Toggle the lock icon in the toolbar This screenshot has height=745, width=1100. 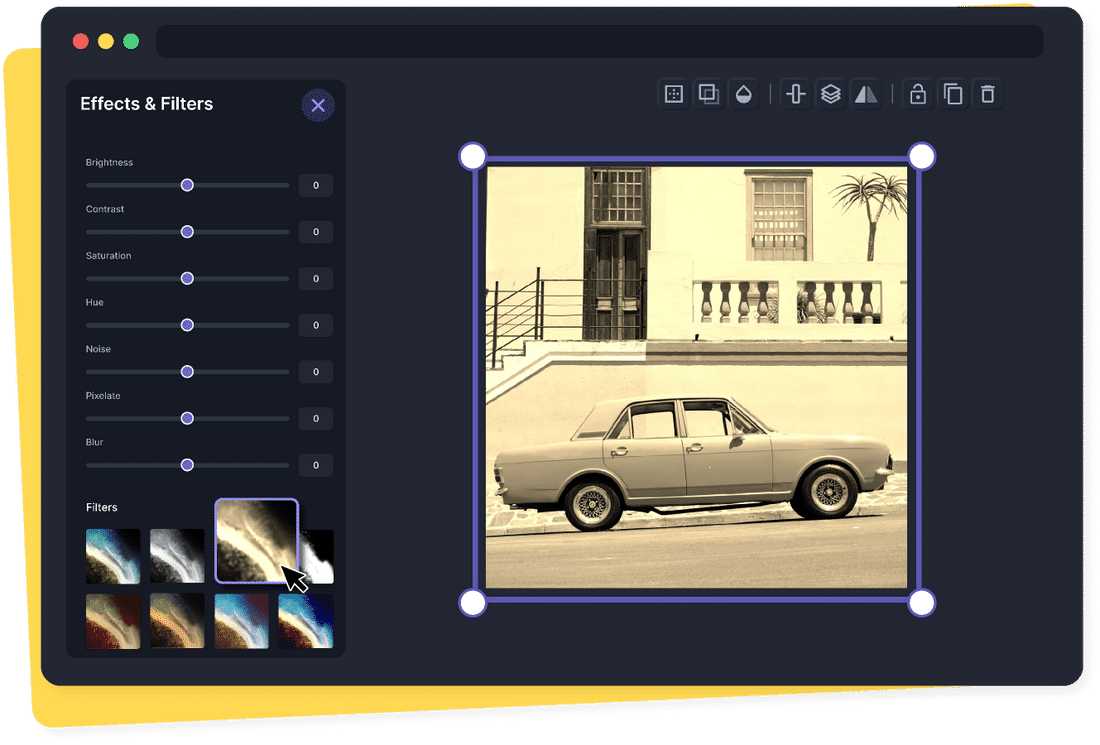coord(917,93)
